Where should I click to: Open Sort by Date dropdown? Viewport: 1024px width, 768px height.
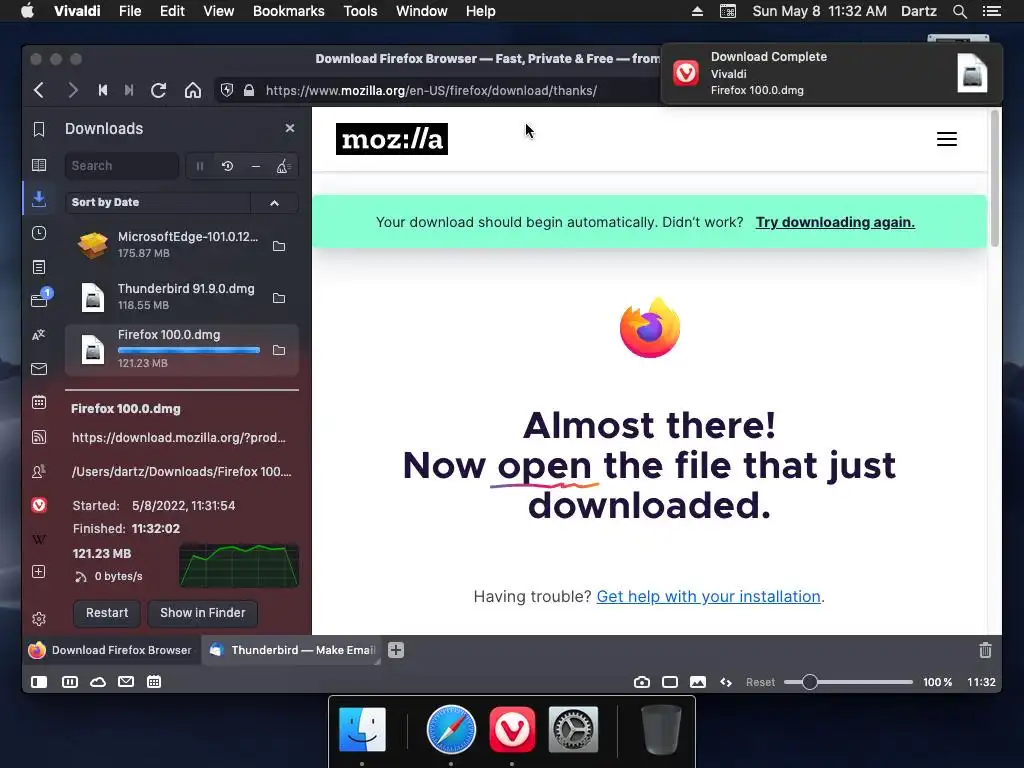157,202
